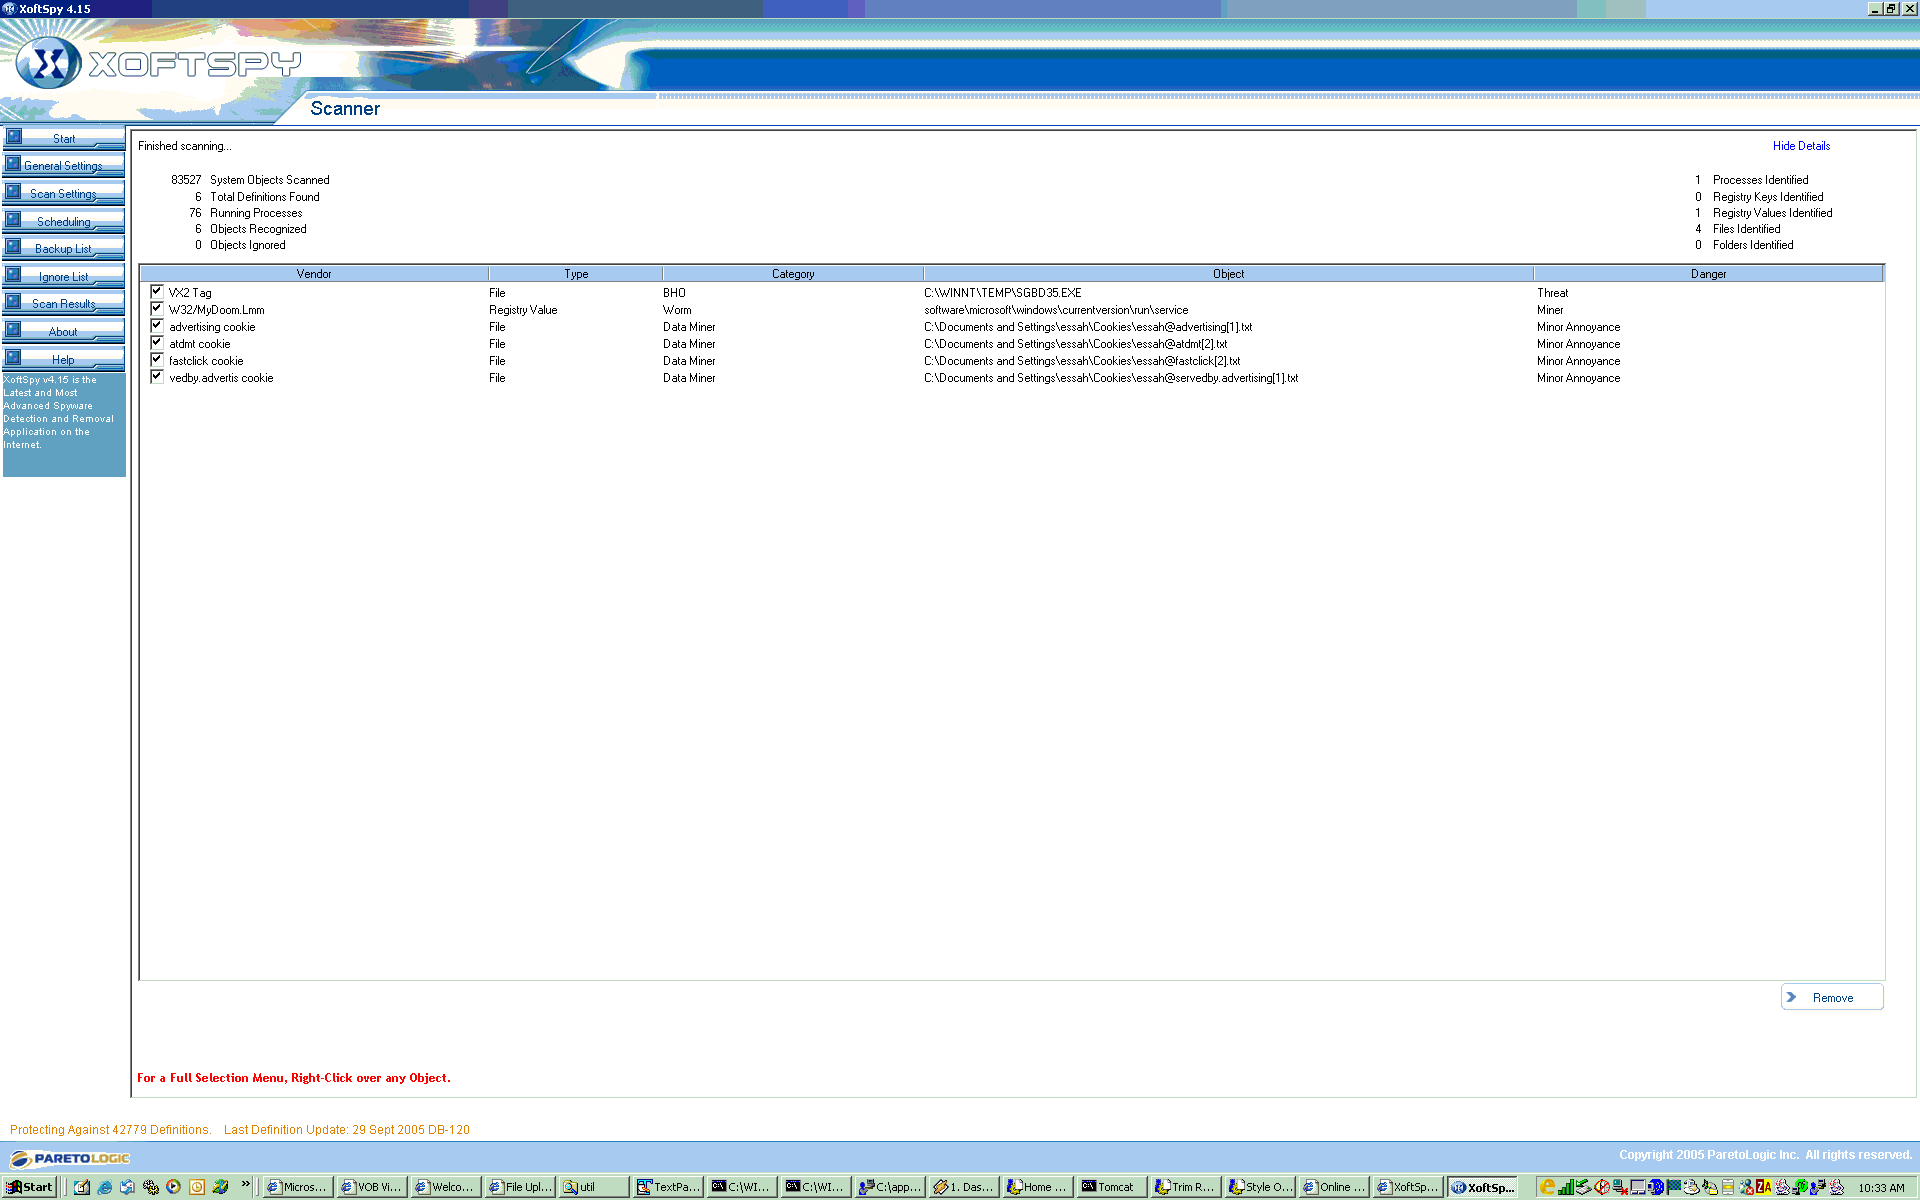1920x1200 pixels.
Task: Click the BHO category cell
Action: (x=674, y=293)
